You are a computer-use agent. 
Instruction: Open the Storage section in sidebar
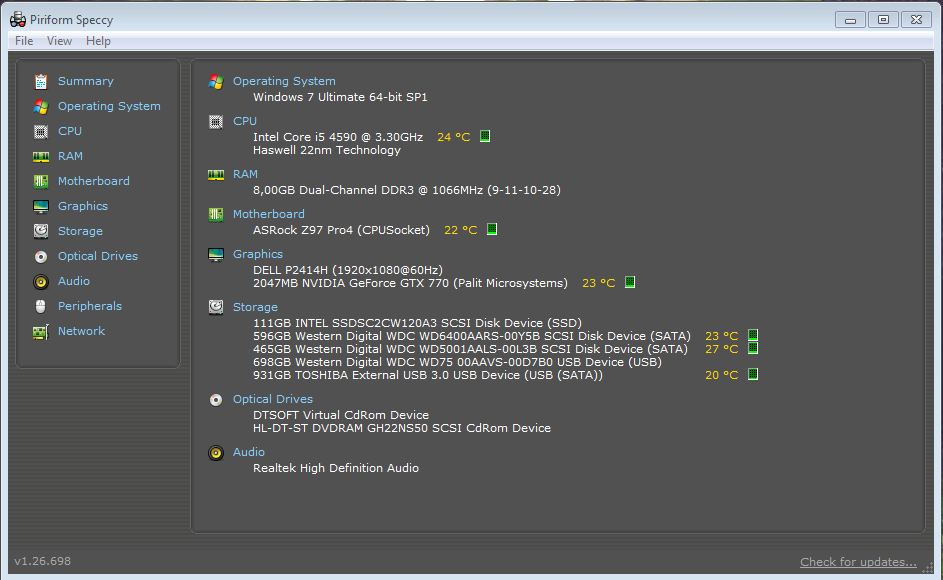pyautogui.click(x=80, y=232)
